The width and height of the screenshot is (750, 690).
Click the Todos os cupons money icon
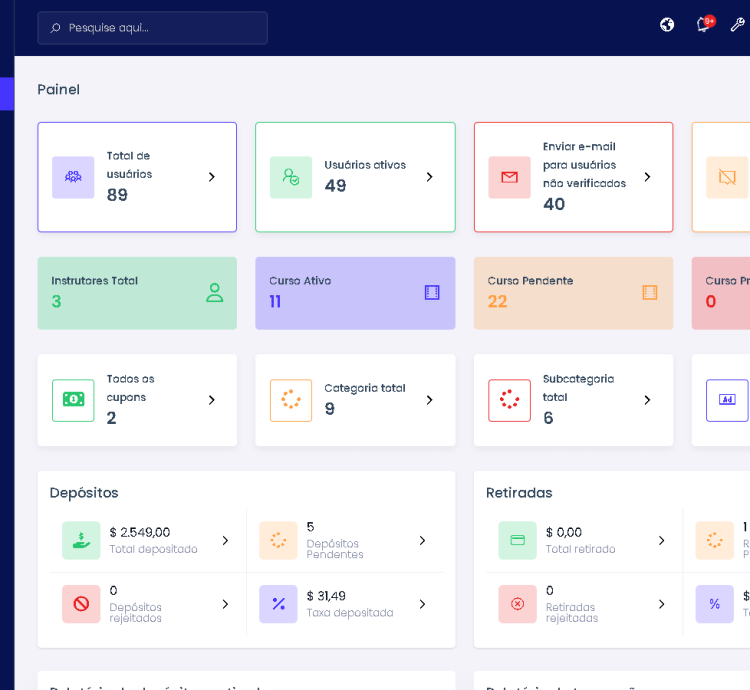click(x=73, y=400)
